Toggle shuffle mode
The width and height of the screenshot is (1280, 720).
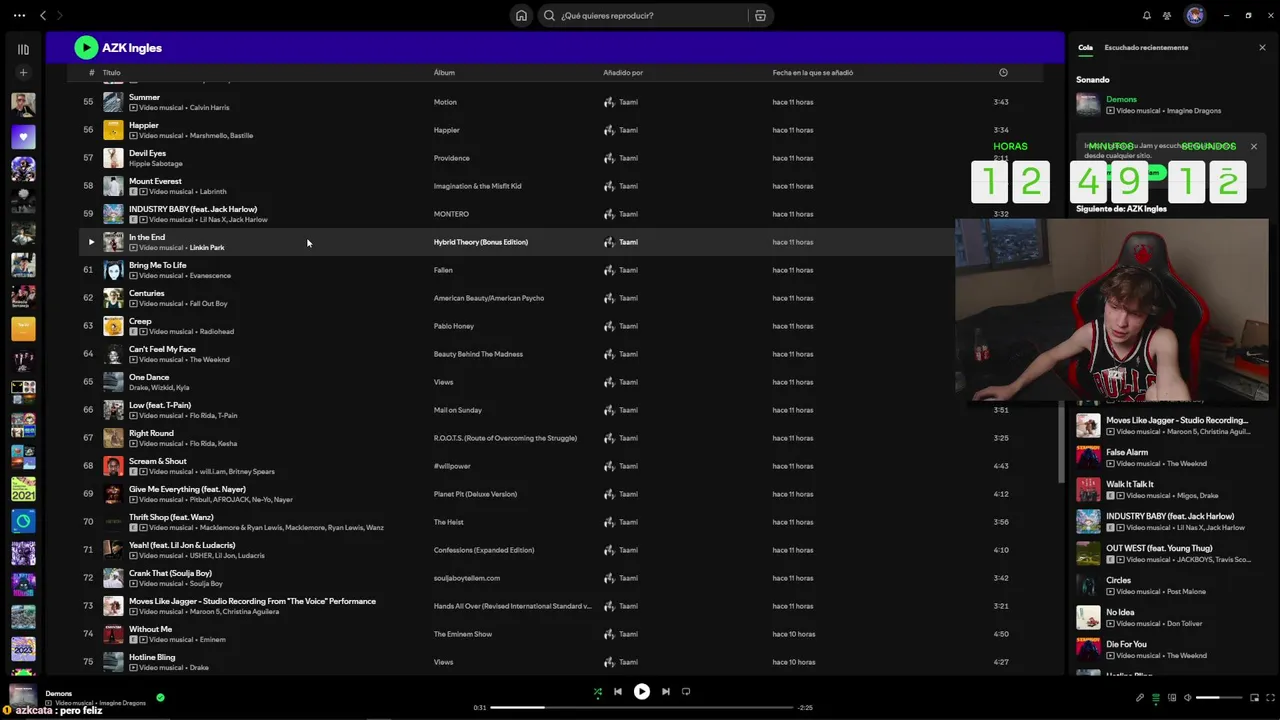coord(598,691)
